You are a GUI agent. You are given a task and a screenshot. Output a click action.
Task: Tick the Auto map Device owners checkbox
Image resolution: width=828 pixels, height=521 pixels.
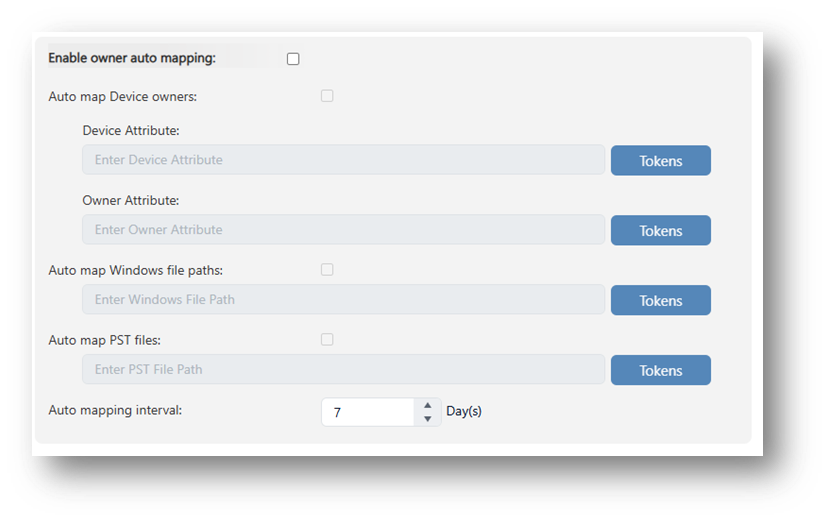coord(327,96)
